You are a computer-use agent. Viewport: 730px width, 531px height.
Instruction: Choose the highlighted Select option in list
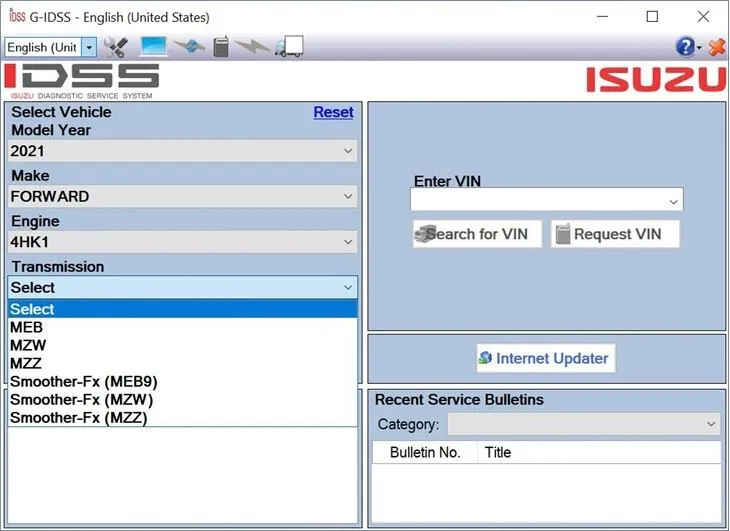coord(183,309)
